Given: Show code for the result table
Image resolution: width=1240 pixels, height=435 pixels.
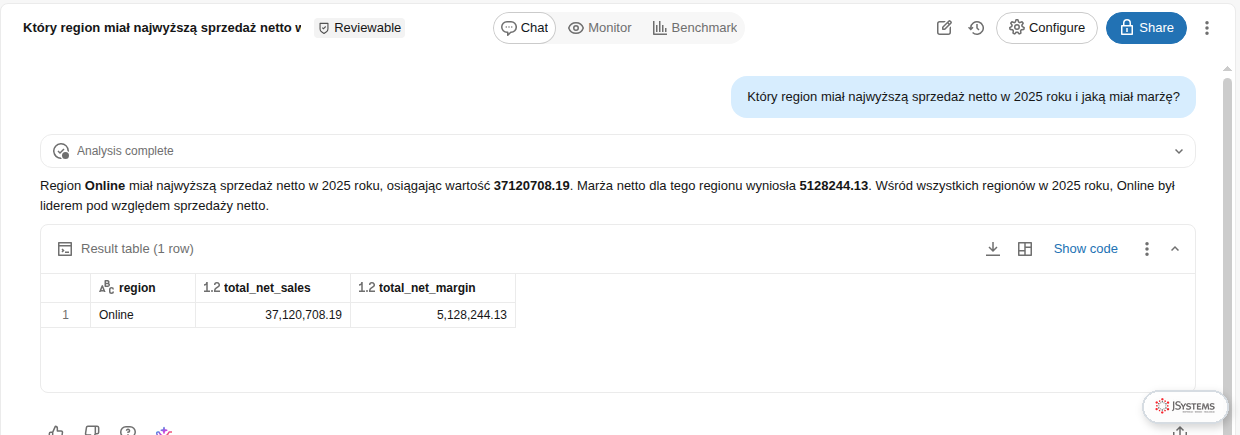Looking at the screenshot, I should (1086, 249).
